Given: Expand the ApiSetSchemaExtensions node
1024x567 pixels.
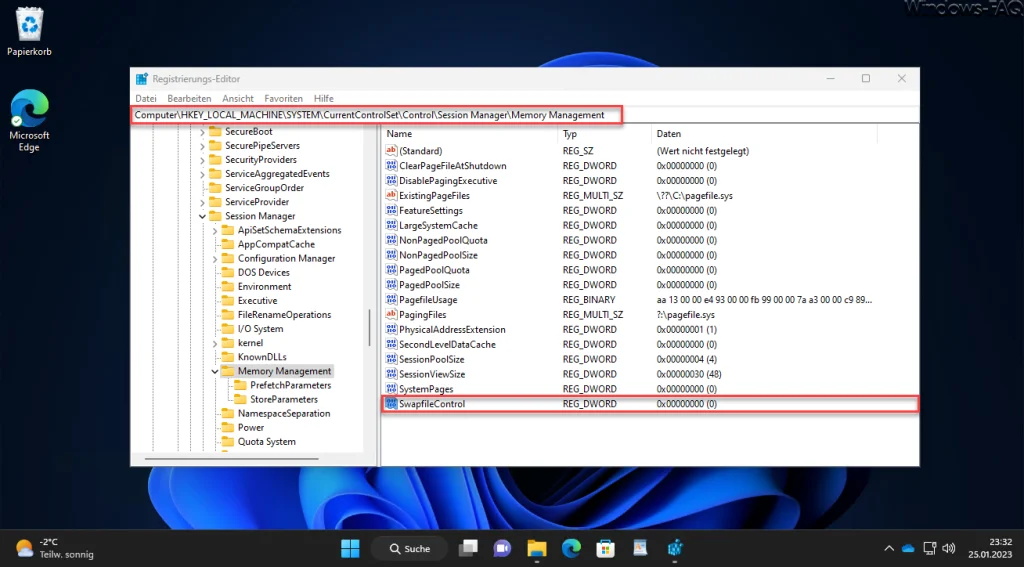Looking at the screenshot, I should pyautogui.click(x=215, y=231).
